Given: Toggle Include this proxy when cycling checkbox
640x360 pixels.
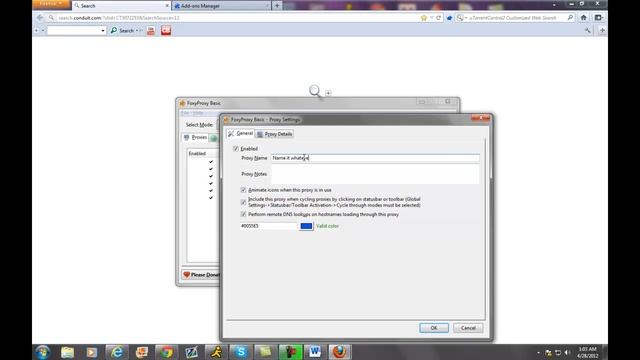Looking at the screenshot, I should tap(244, 202).
